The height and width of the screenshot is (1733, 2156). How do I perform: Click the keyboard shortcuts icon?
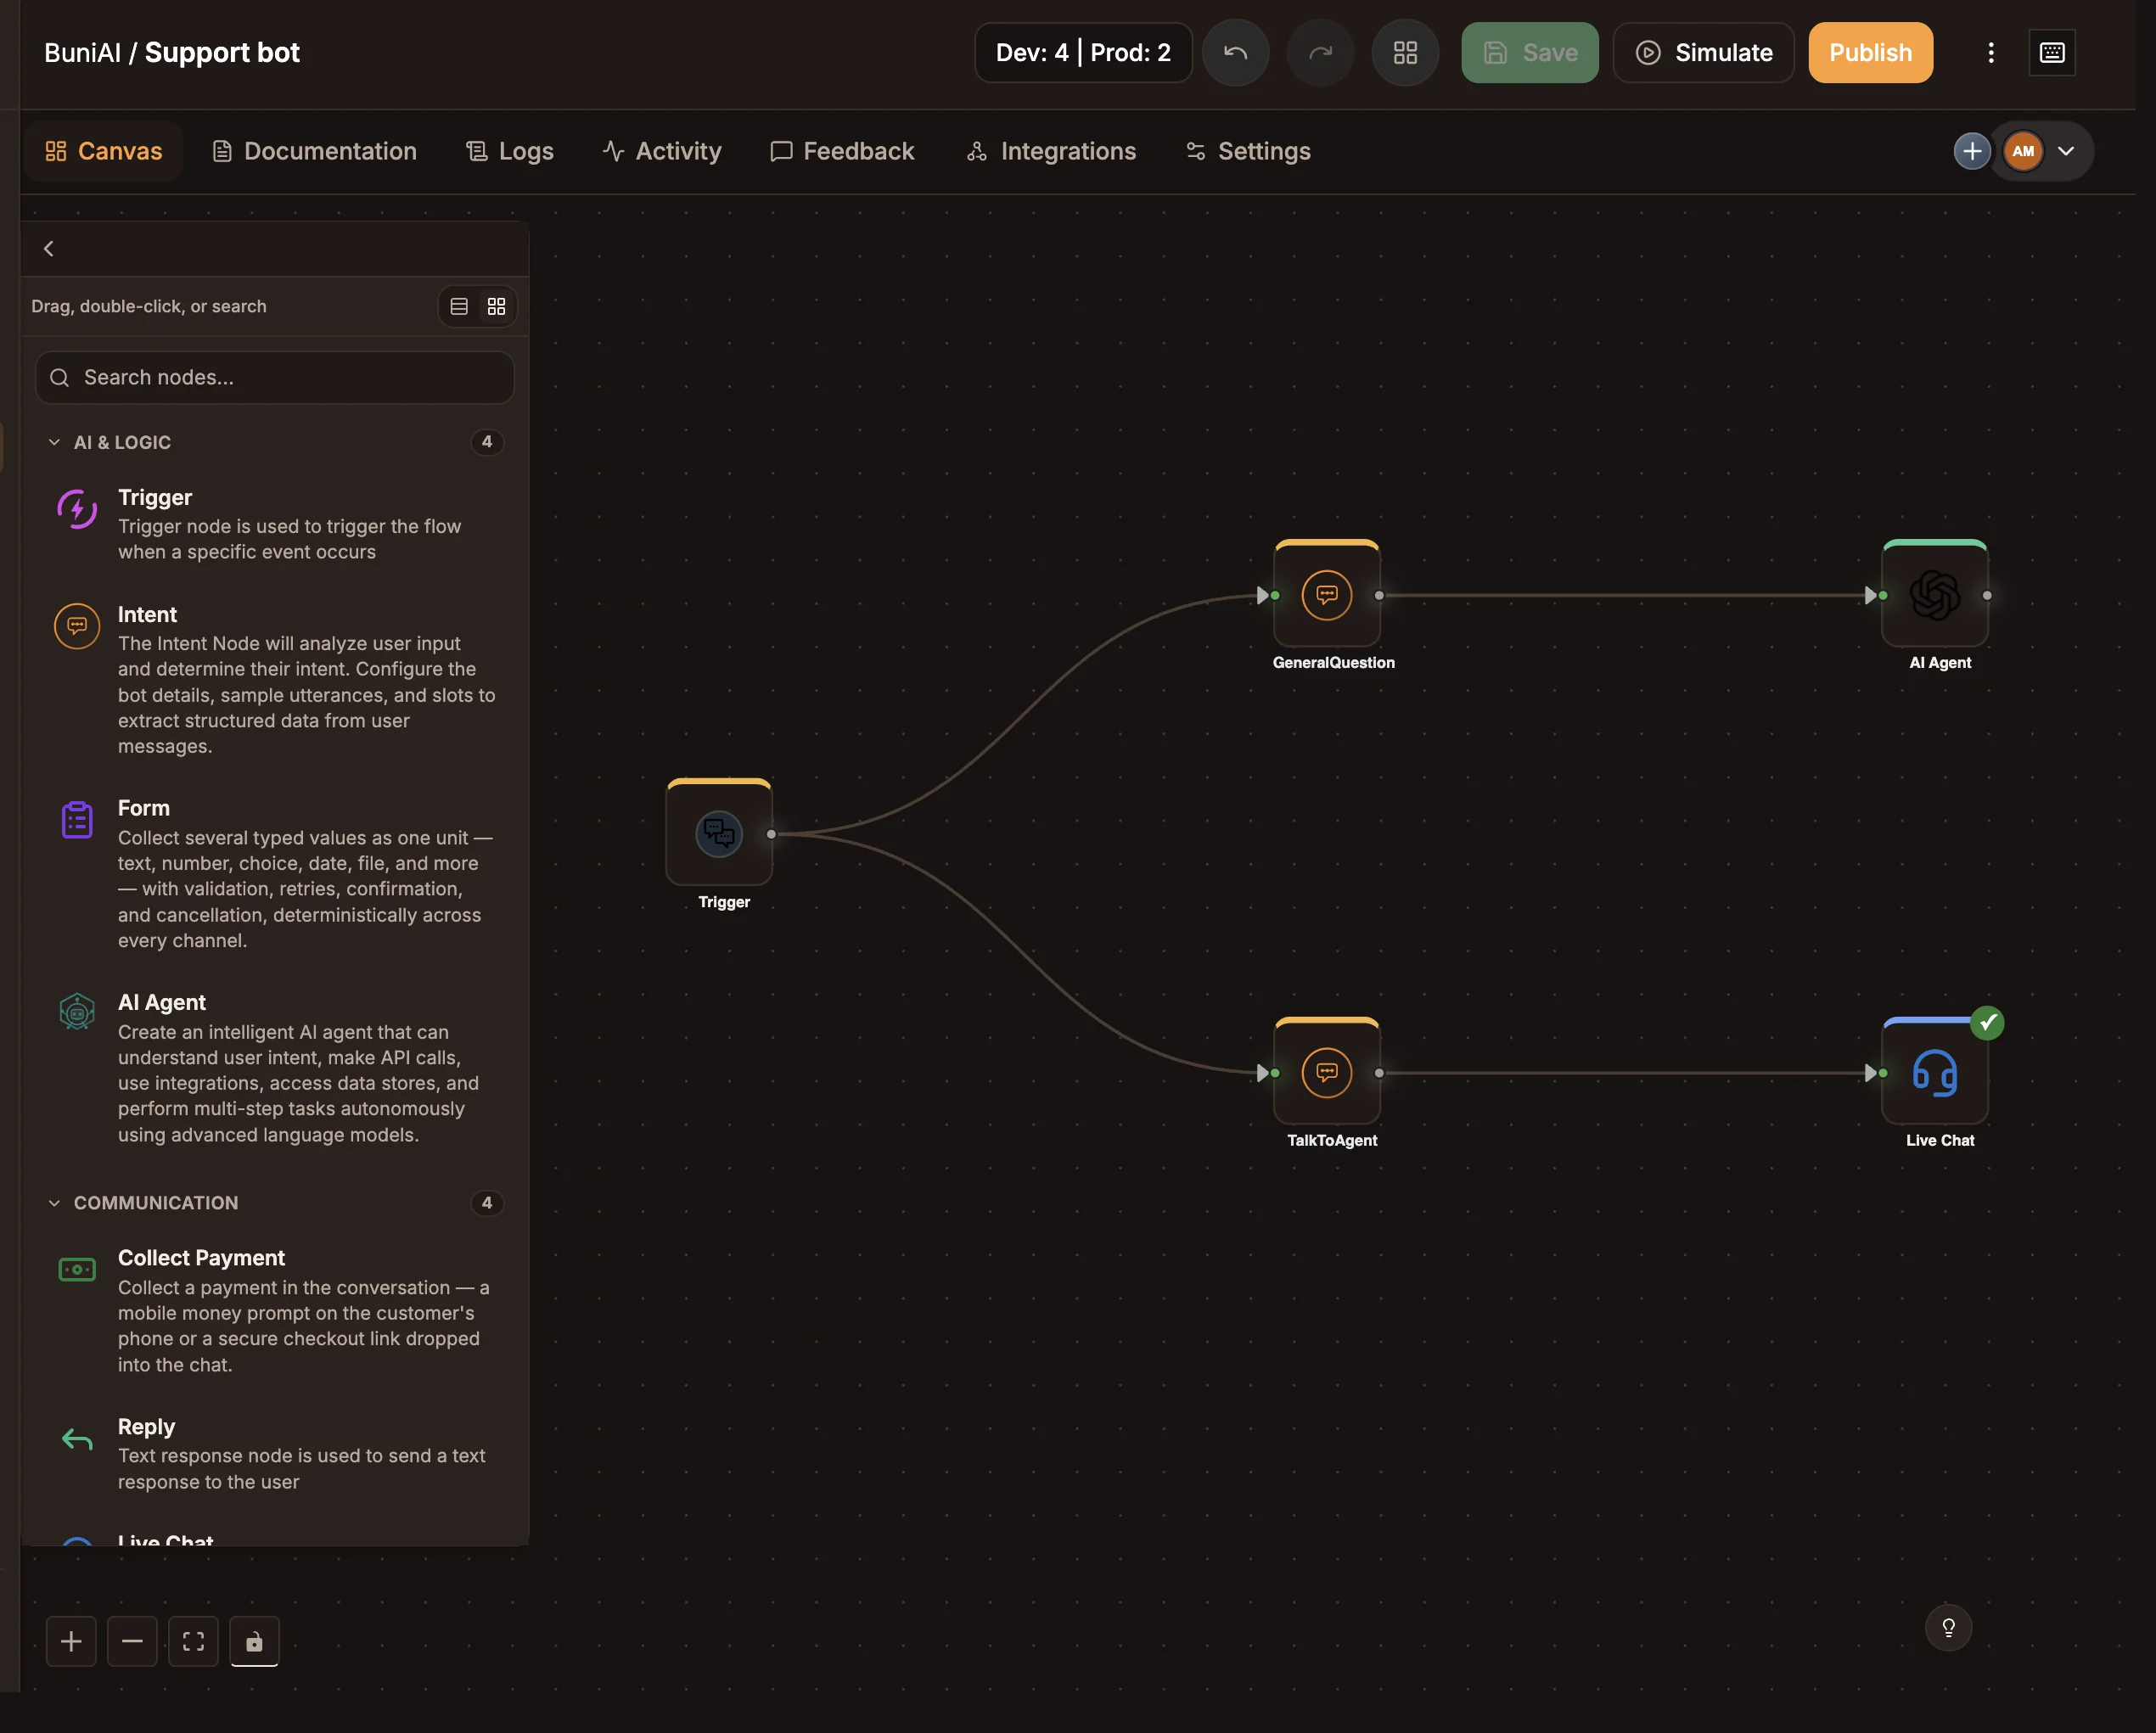point(2051,53)
